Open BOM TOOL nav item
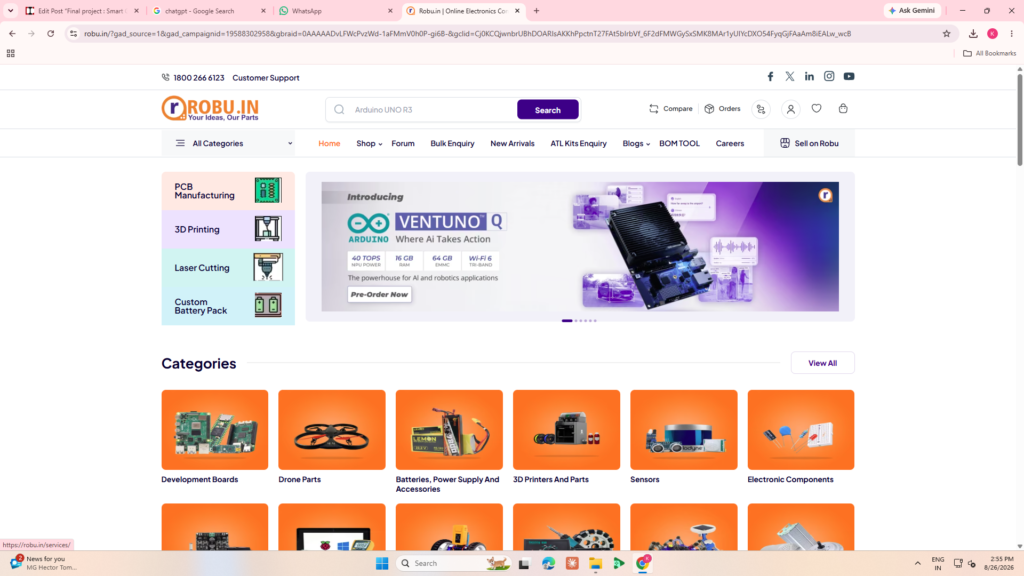Viewport: 1024px width, 576px height. (x=679, y=144)
